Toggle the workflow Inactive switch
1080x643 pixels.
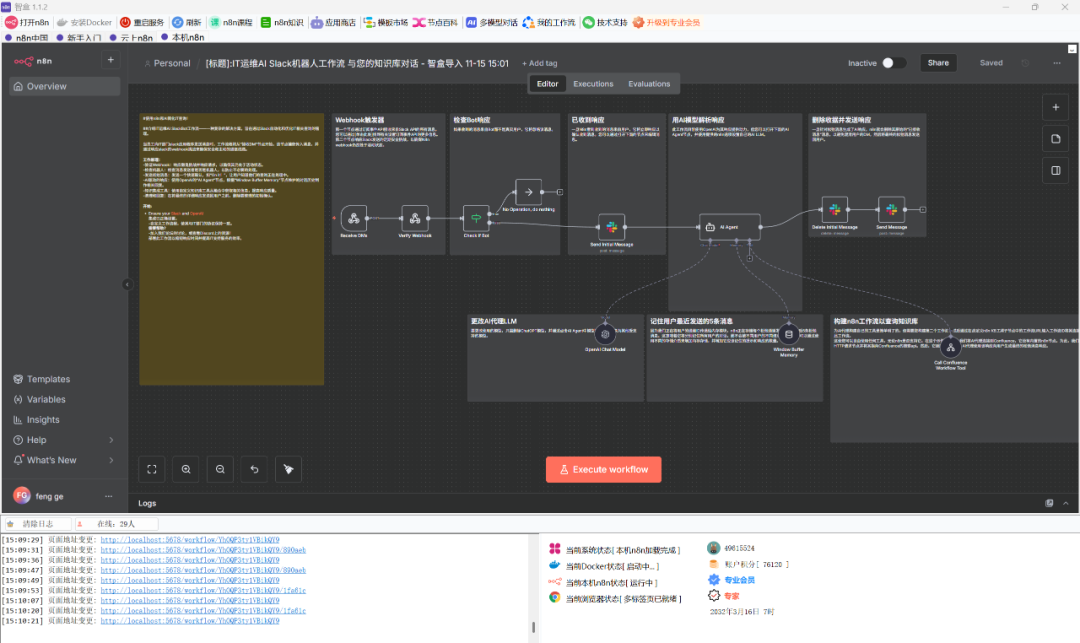tap(893, 63)
